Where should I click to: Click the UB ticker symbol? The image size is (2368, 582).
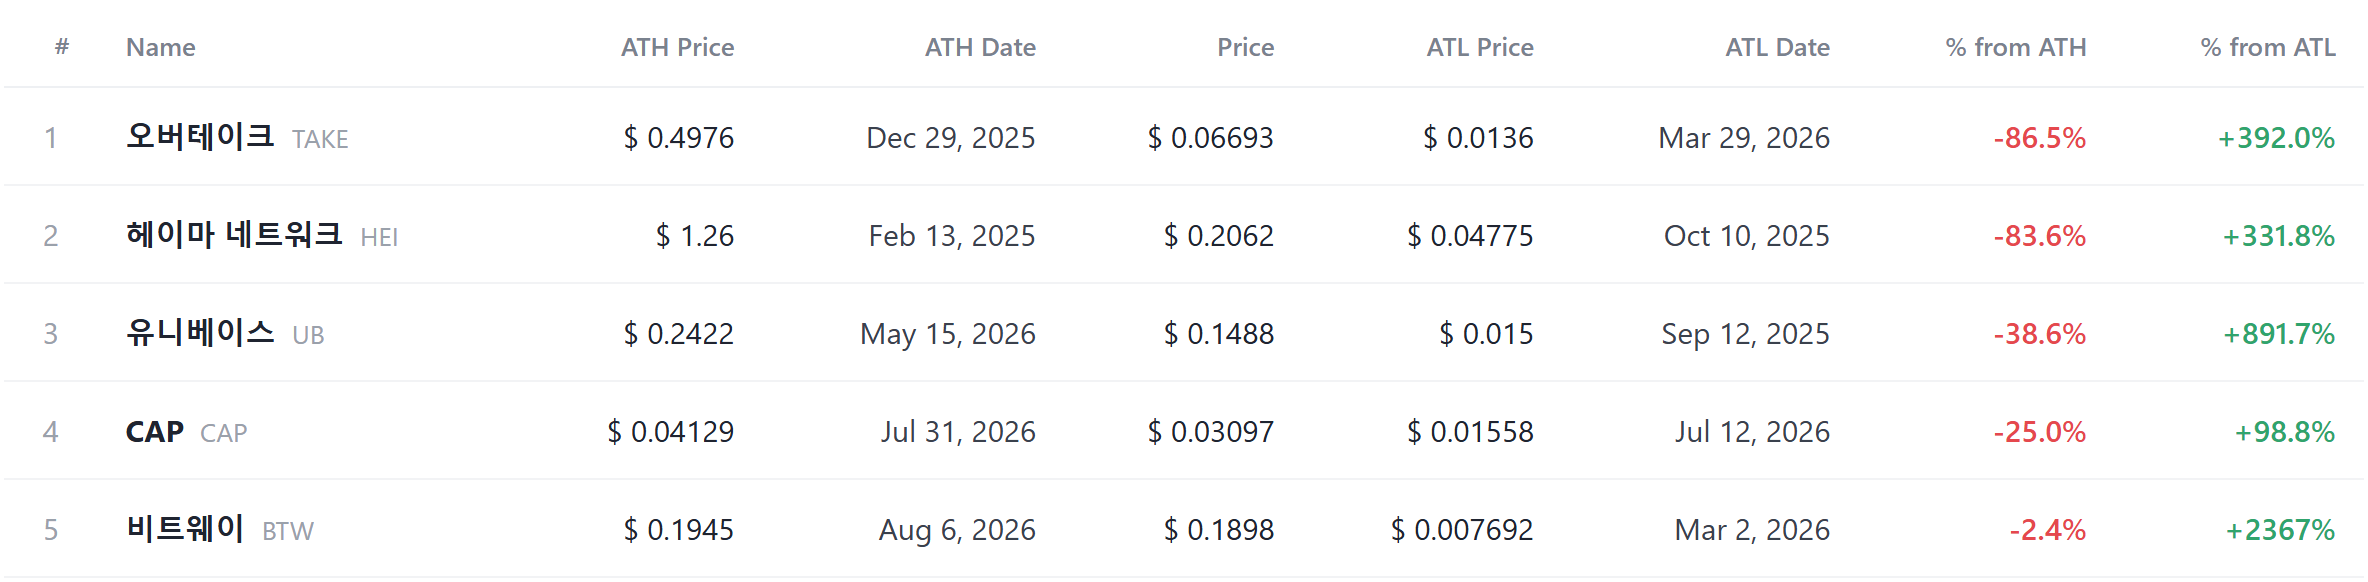[x=308, y=335]
